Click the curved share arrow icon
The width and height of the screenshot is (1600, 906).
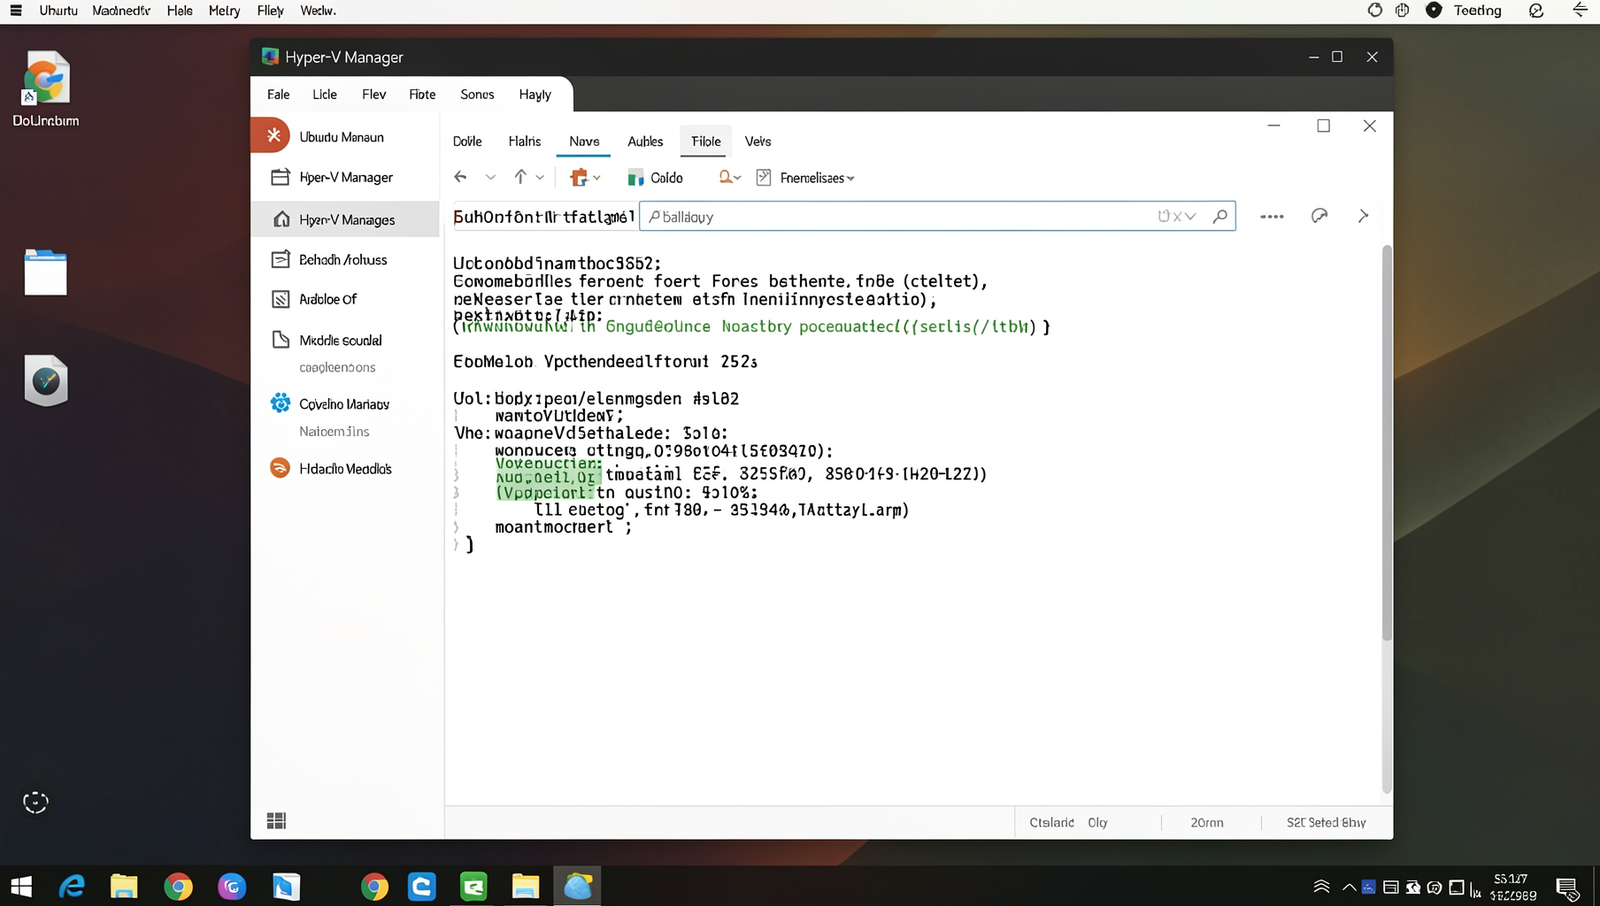tap(1319, 216)
